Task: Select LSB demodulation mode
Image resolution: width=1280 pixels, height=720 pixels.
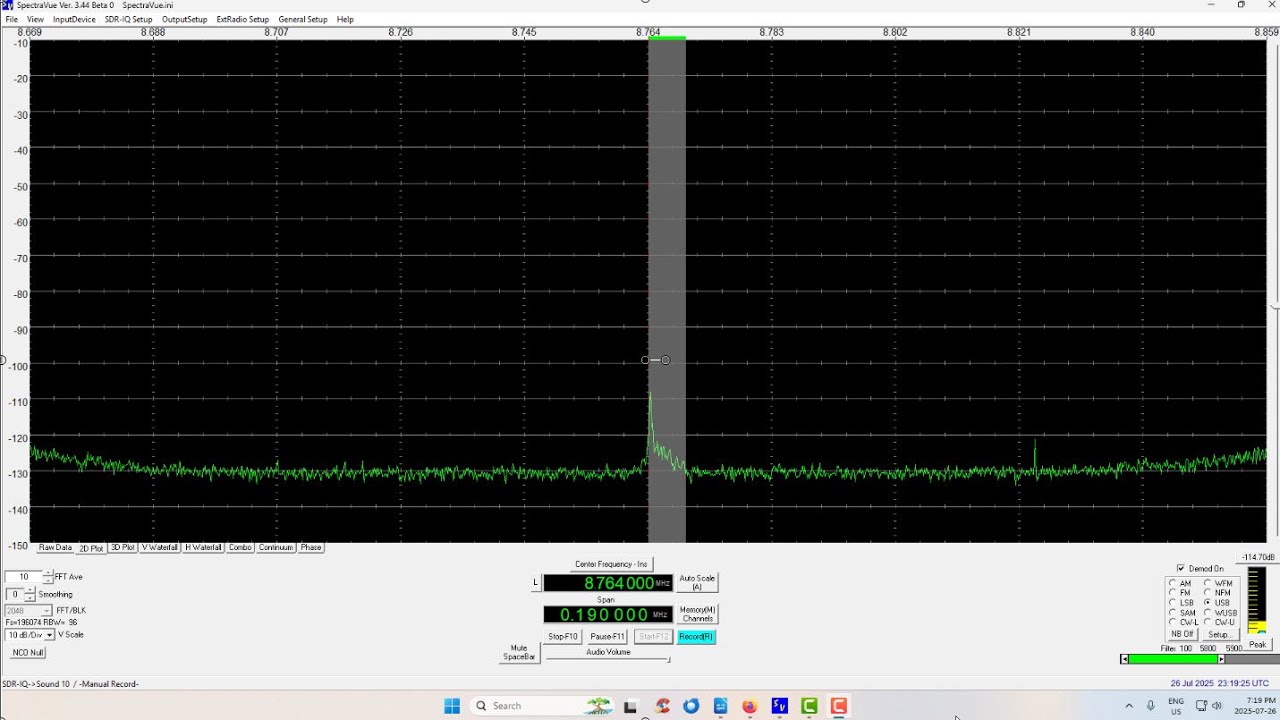Action: tap(1172, 603)
